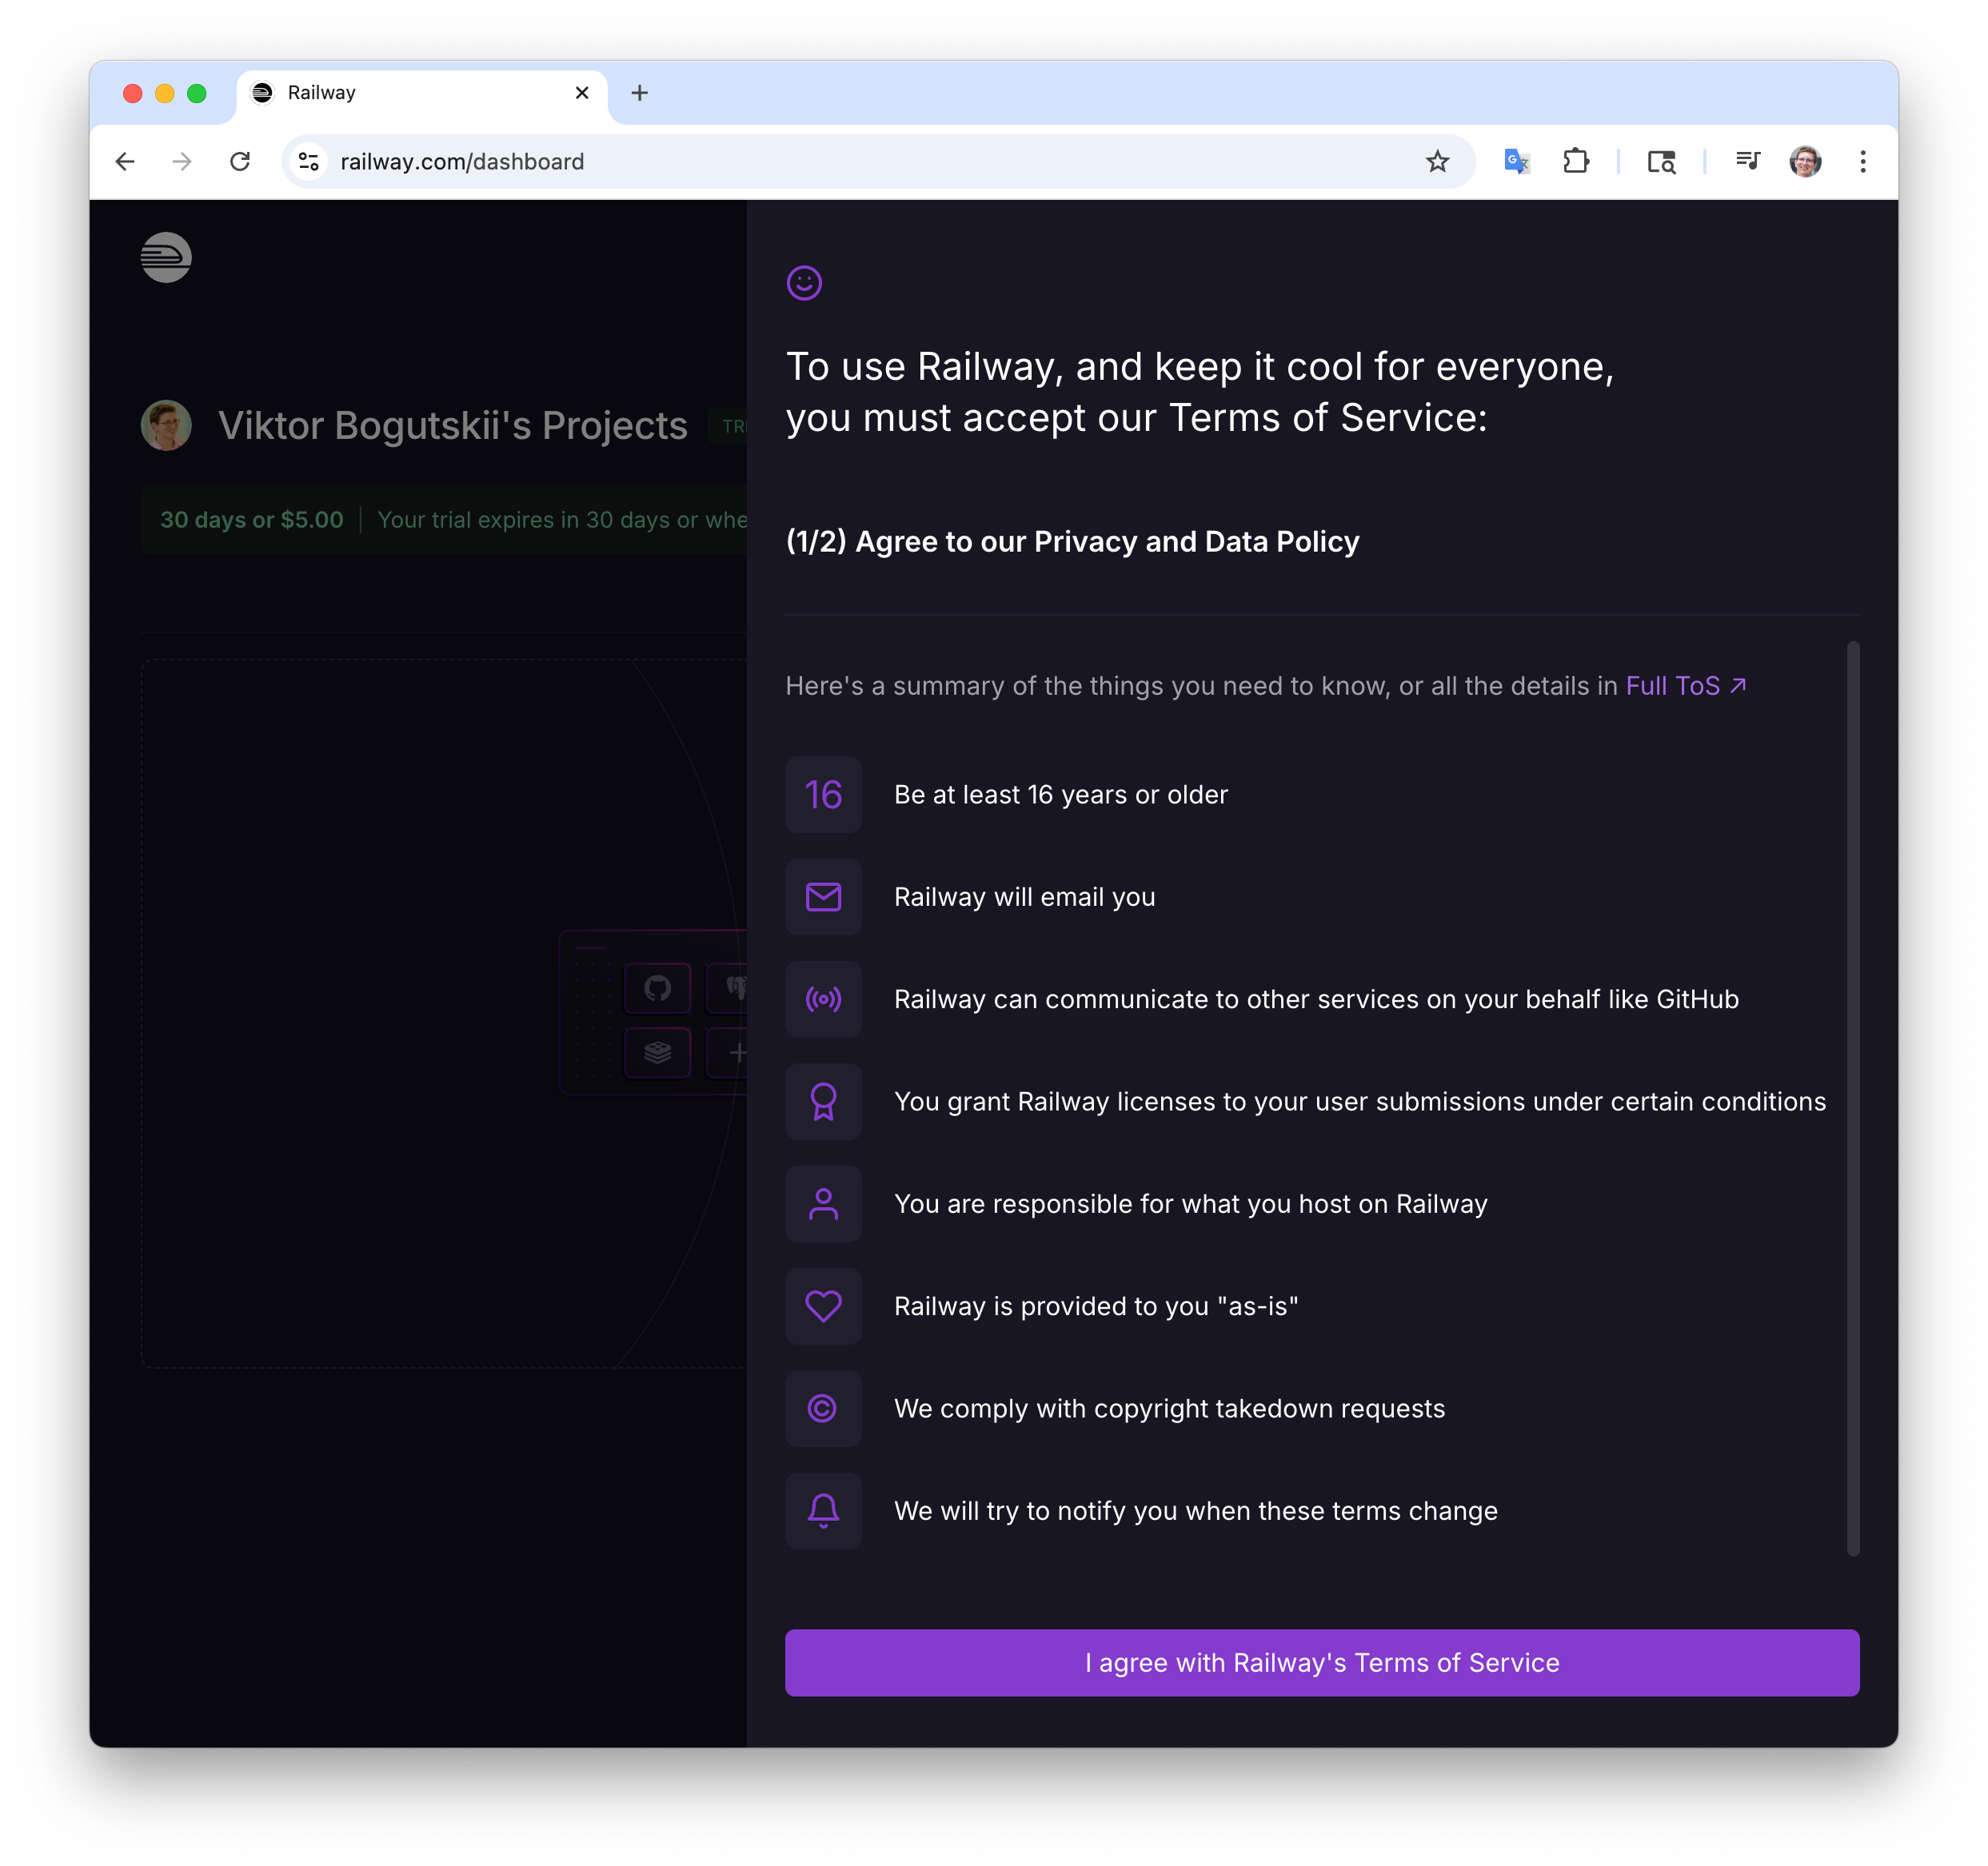Open the Full ToS link
The image size is (1988, 1866).
coord(1685,686)
